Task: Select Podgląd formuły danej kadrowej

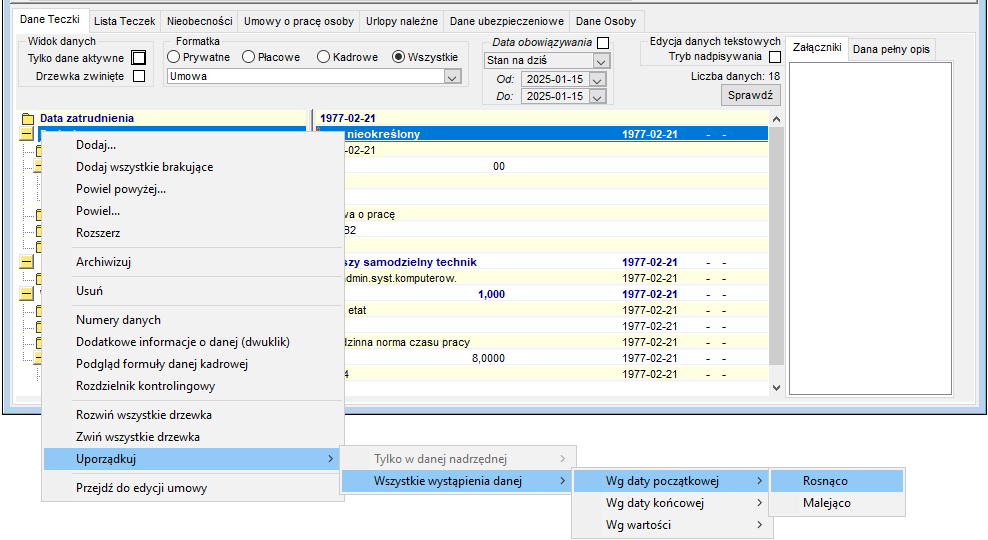Action: pos(162,364)
